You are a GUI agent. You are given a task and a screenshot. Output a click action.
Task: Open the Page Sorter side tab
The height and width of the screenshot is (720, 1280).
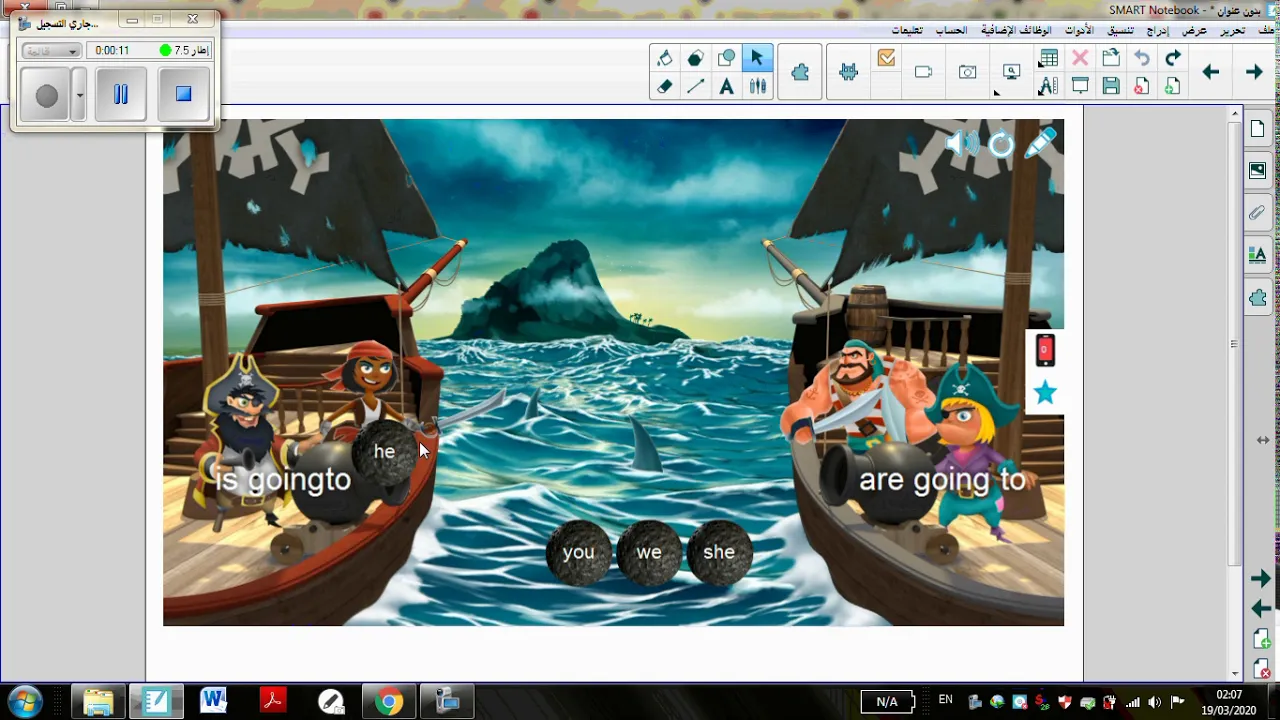point(1258,129)
